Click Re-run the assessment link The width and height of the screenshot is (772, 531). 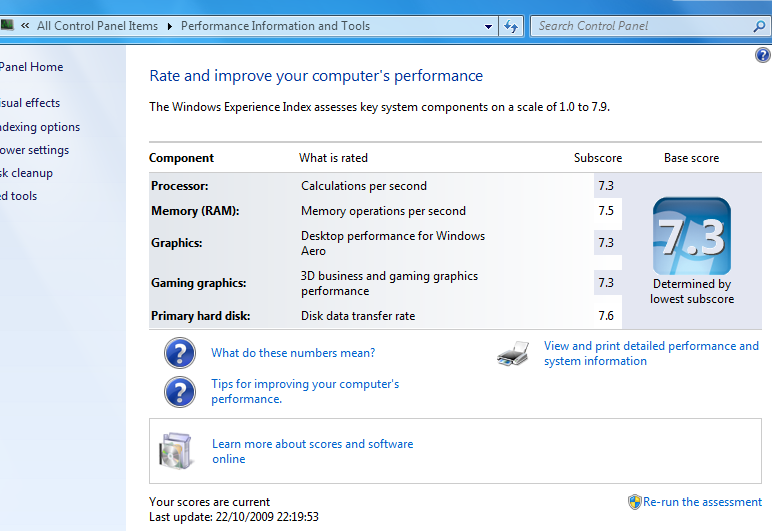[x=702, y=502]
